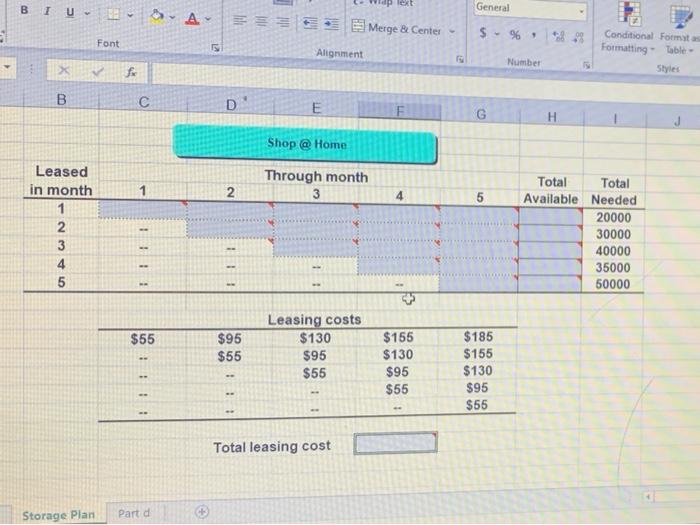Select column D header
The width and height of the screenshot is (700, 525).
click(231, 105)
